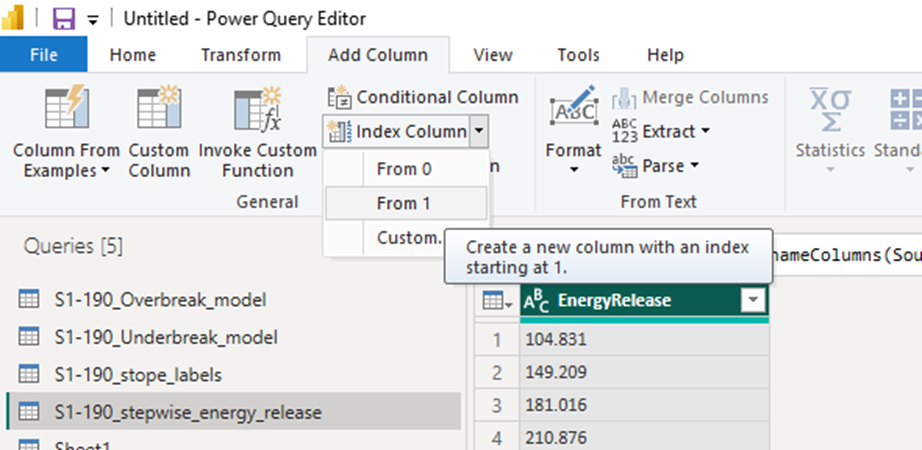Viewport: 922px width, 450px height.
Task: Add a Custom Column
Action: (159, 133)
